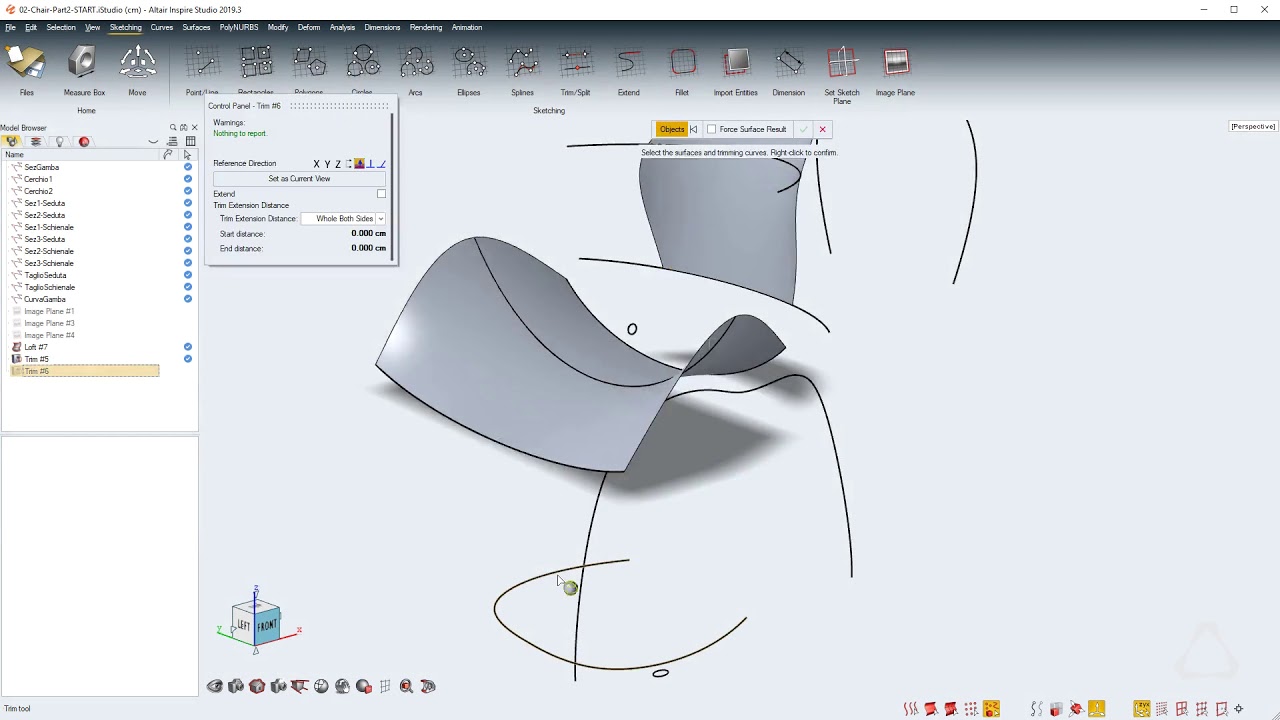Show Model Browser table view icon
The width and height of the screenshot is (1280, 720).
pyautogui.click(x=190, y=142)
